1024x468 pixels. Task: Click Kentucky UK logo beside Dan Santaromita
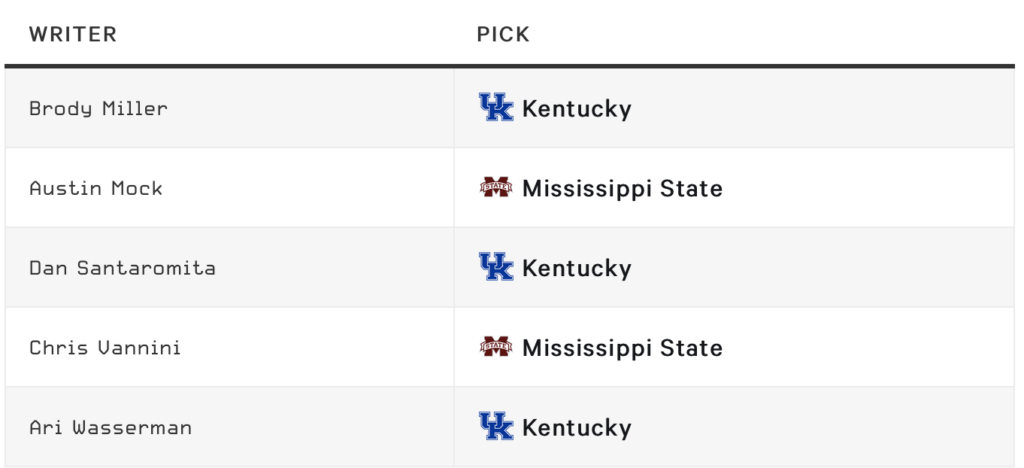coord(496,267)
